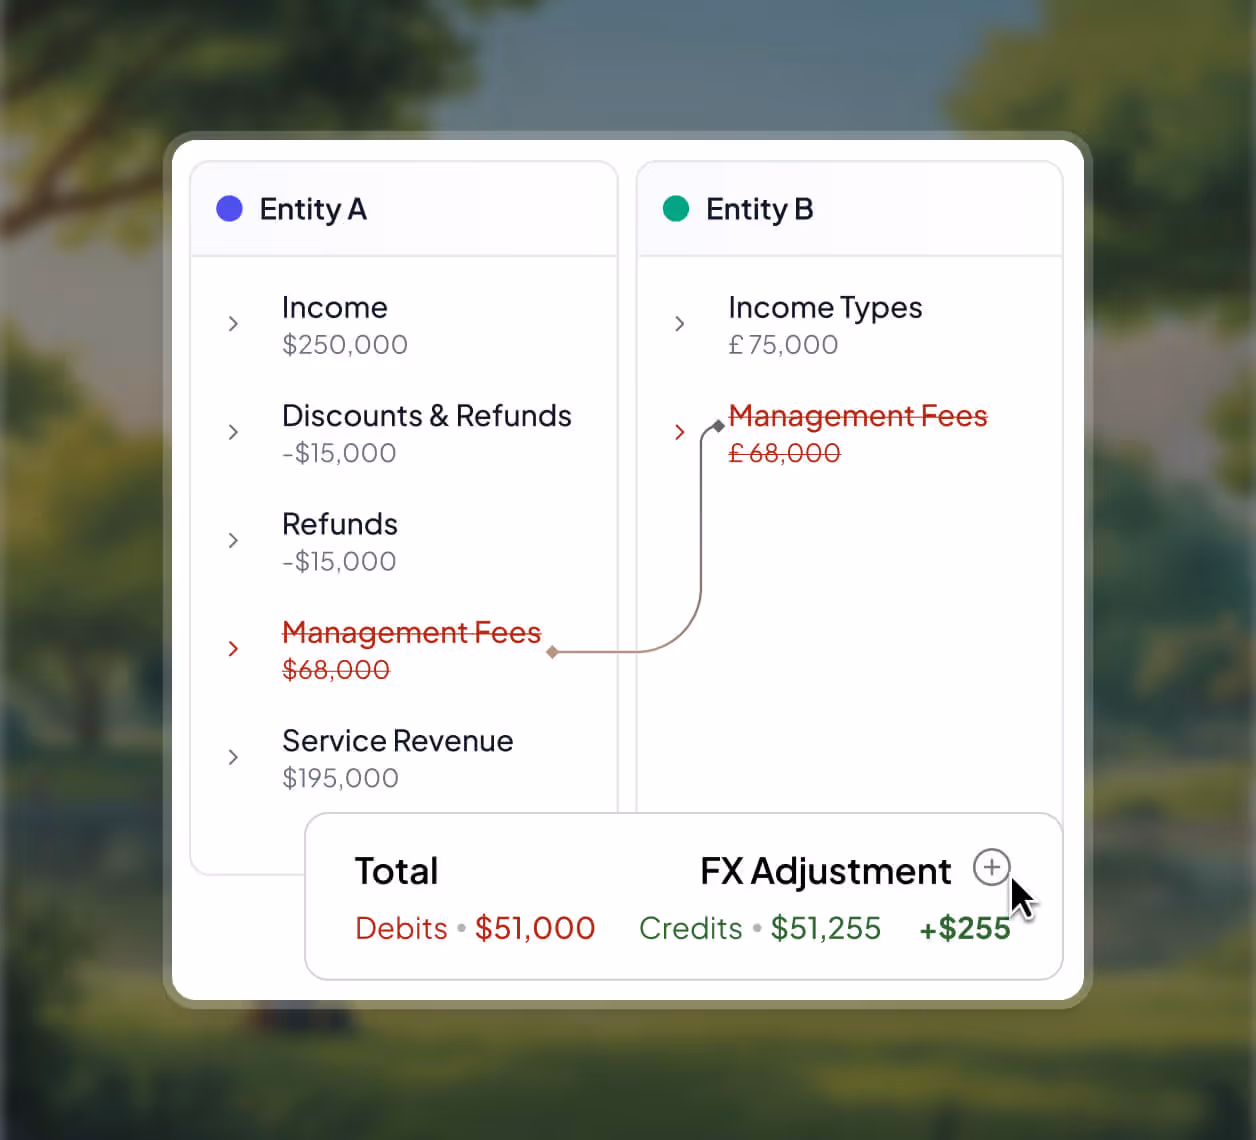Click Entity A's purple color dot
This screenshot has height=1140, width=1256.
[229, 209]
